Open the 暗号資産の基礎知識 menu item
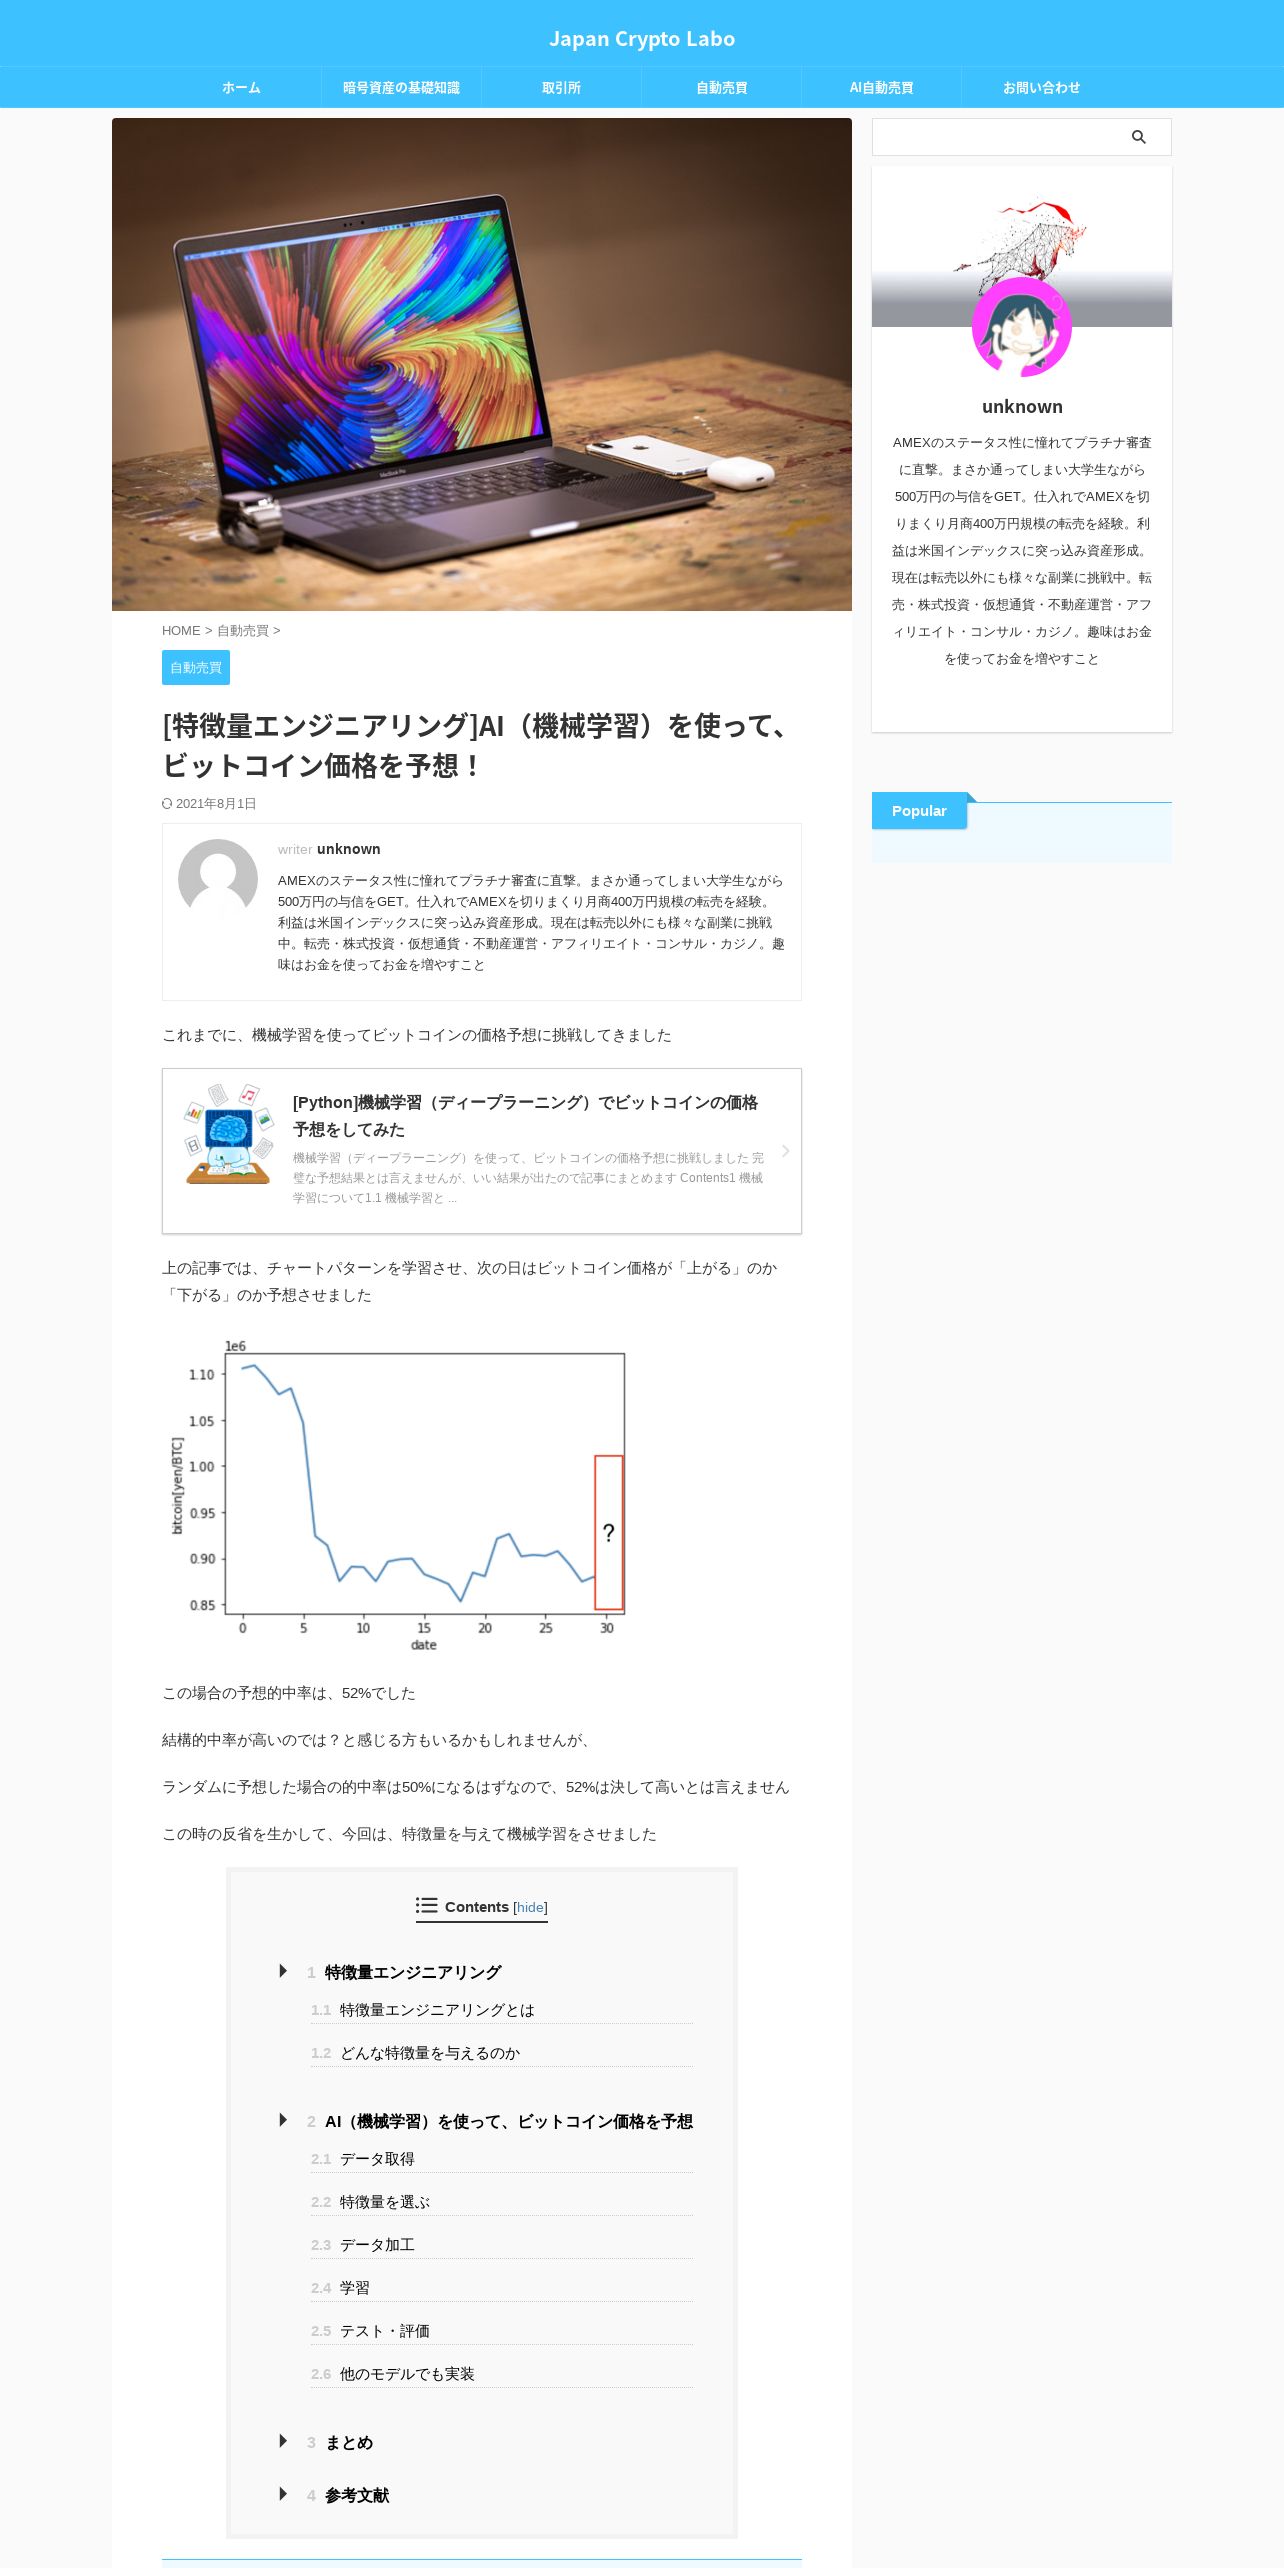 401,88
